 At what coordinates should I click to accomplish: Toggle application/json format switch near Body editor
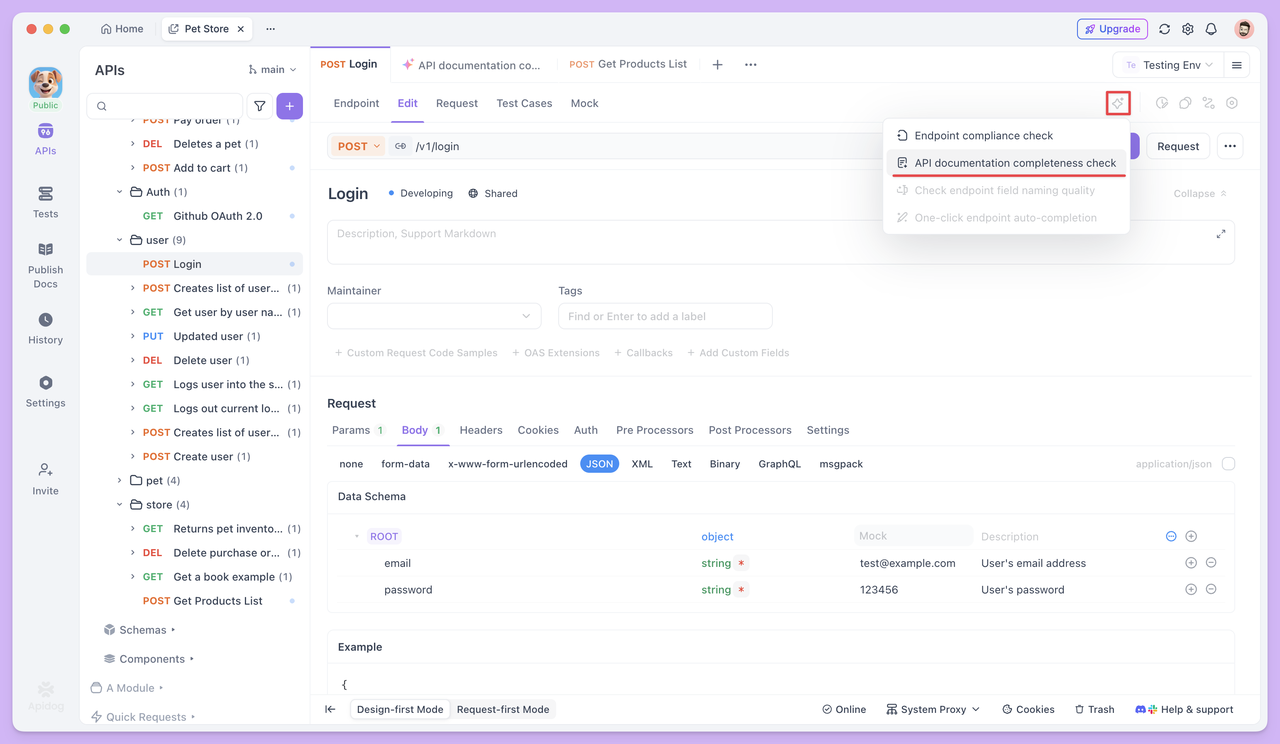[x=1228, y=463]
